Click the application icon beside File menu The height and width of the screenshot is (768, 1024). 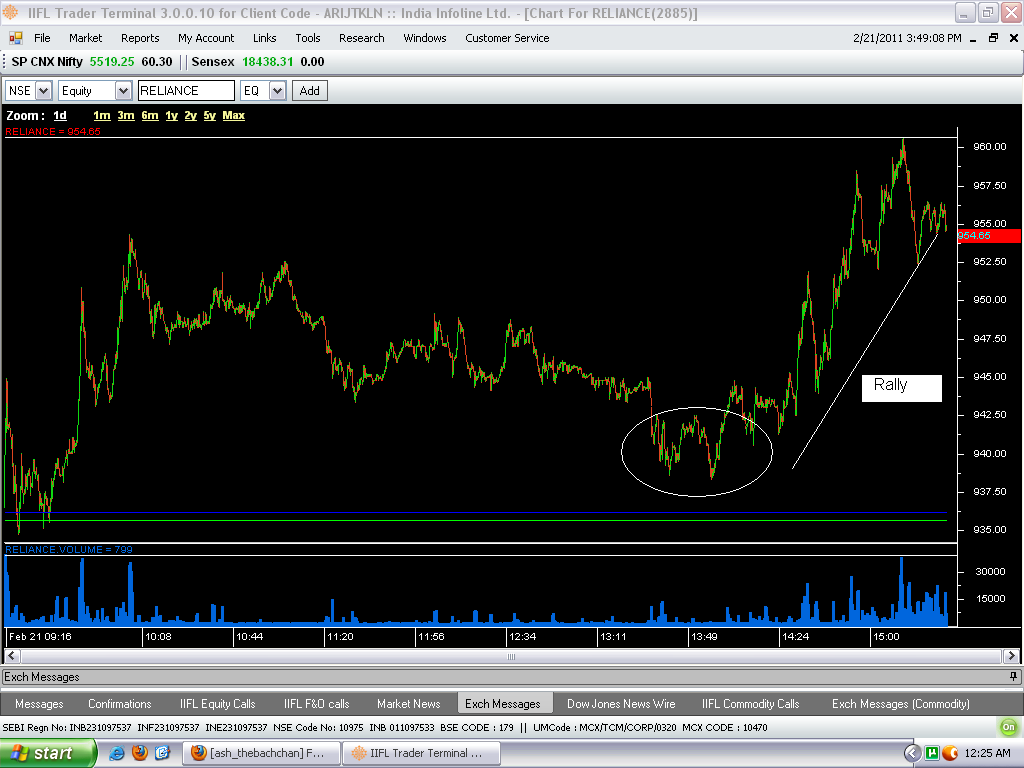[15, 38]
